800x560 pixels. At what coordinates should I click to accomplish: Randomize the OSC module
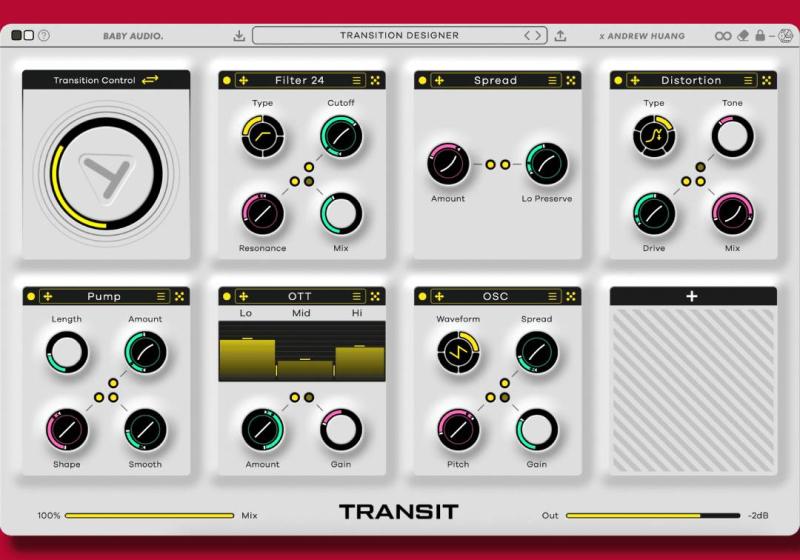point(571,296)
